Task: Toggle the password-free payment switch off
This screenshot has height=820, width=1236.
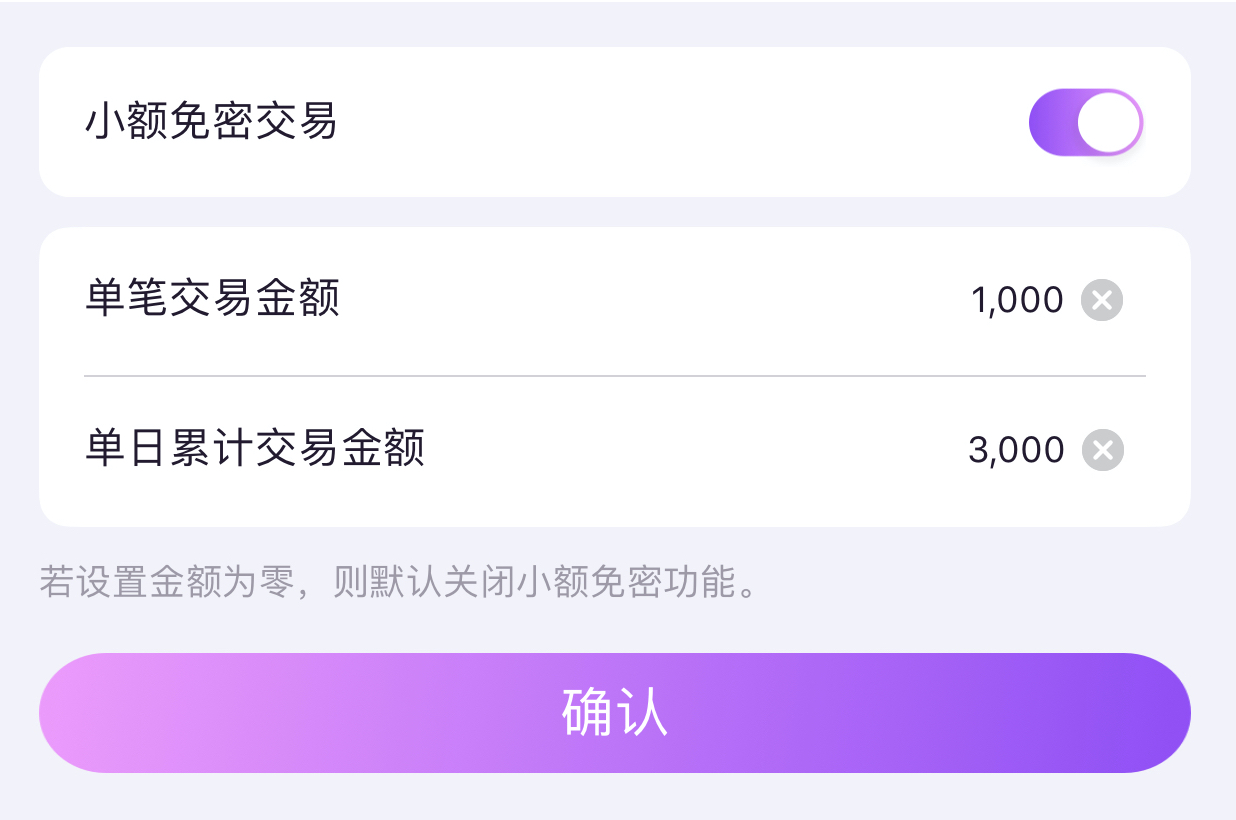Action: coord(1085,121)
